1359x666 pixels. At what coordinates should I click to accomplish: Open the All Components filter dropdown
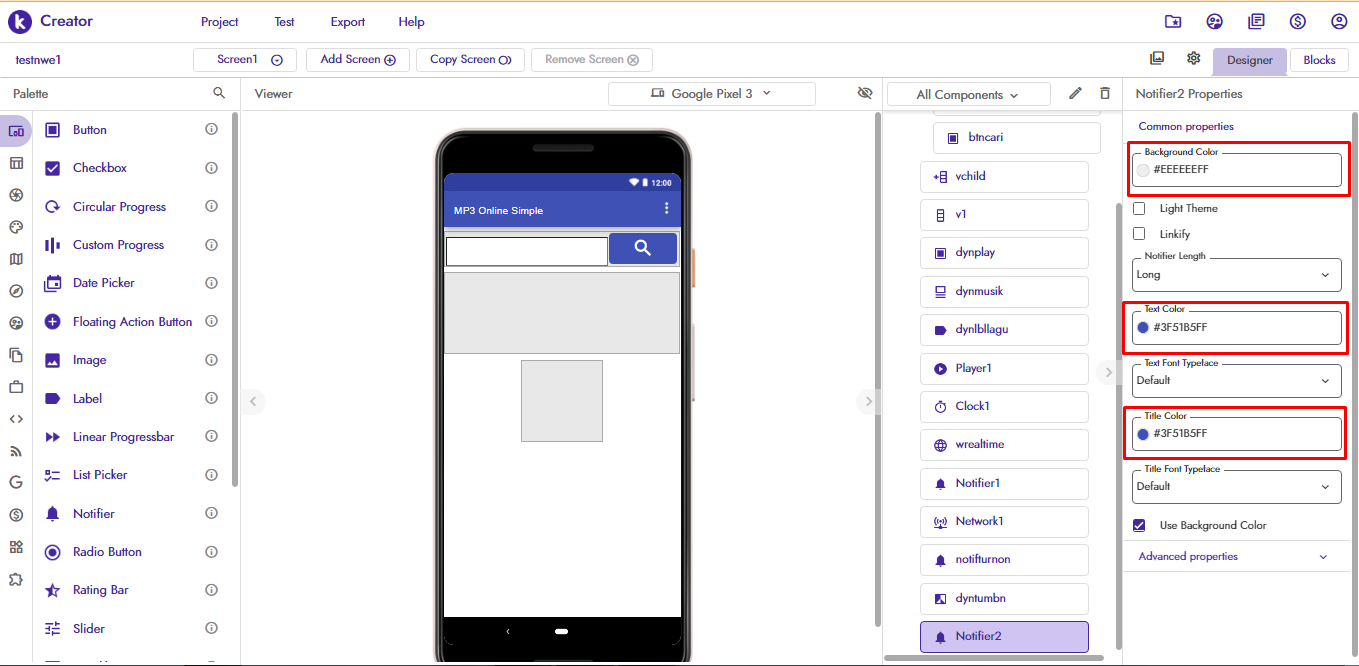pos(967,93)
